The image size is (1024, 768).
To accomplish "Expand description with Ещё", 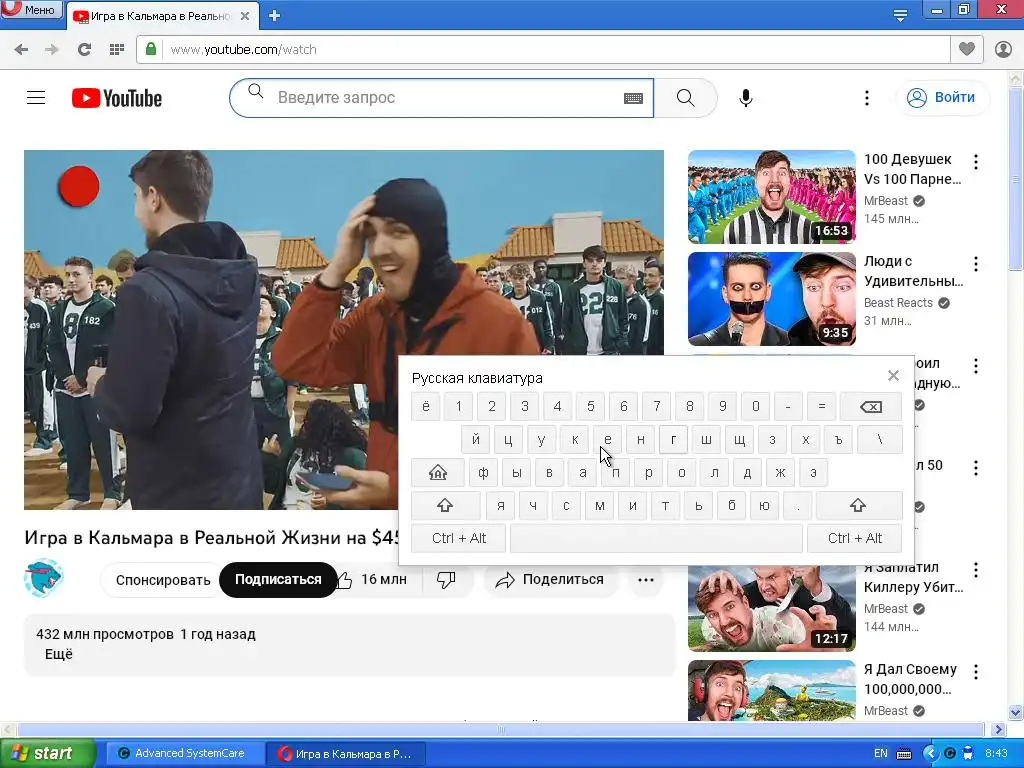I will pyautogui.click(x=59, y=654).
